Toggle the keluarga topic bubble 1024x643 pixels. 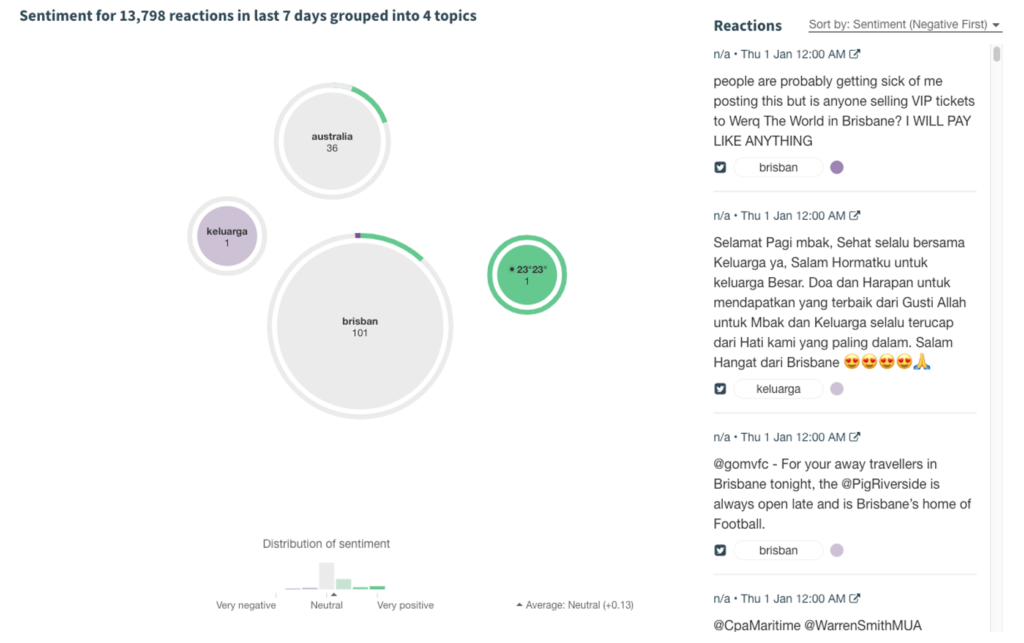pyautogui.click(x=226, y=236)
